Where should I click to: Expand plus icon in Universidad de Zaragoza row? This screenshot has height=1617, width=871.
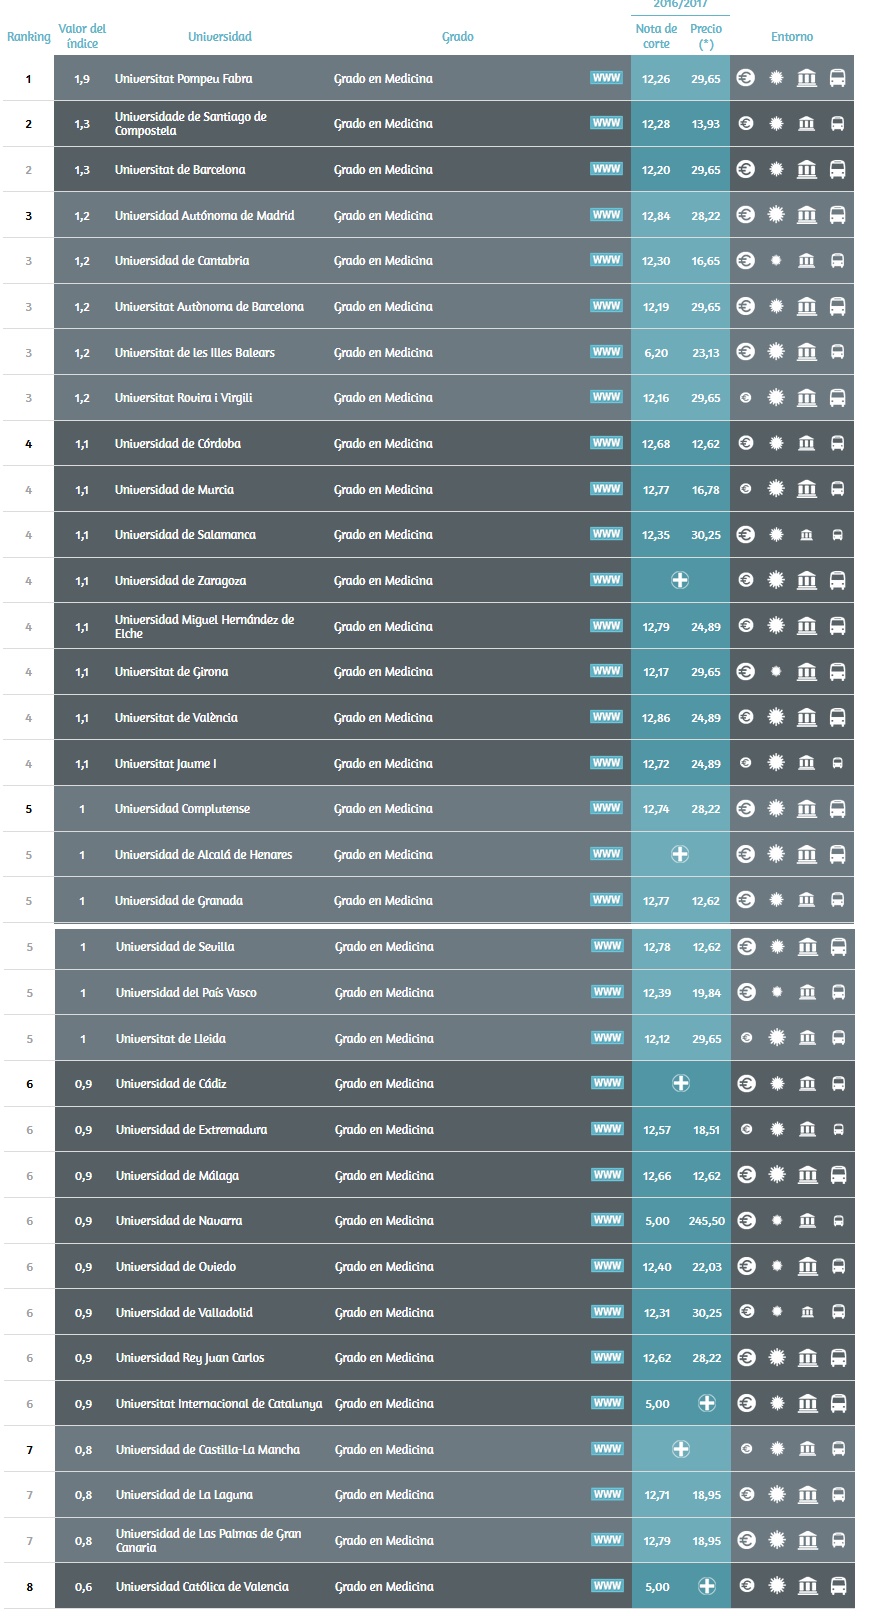point(680,580)
